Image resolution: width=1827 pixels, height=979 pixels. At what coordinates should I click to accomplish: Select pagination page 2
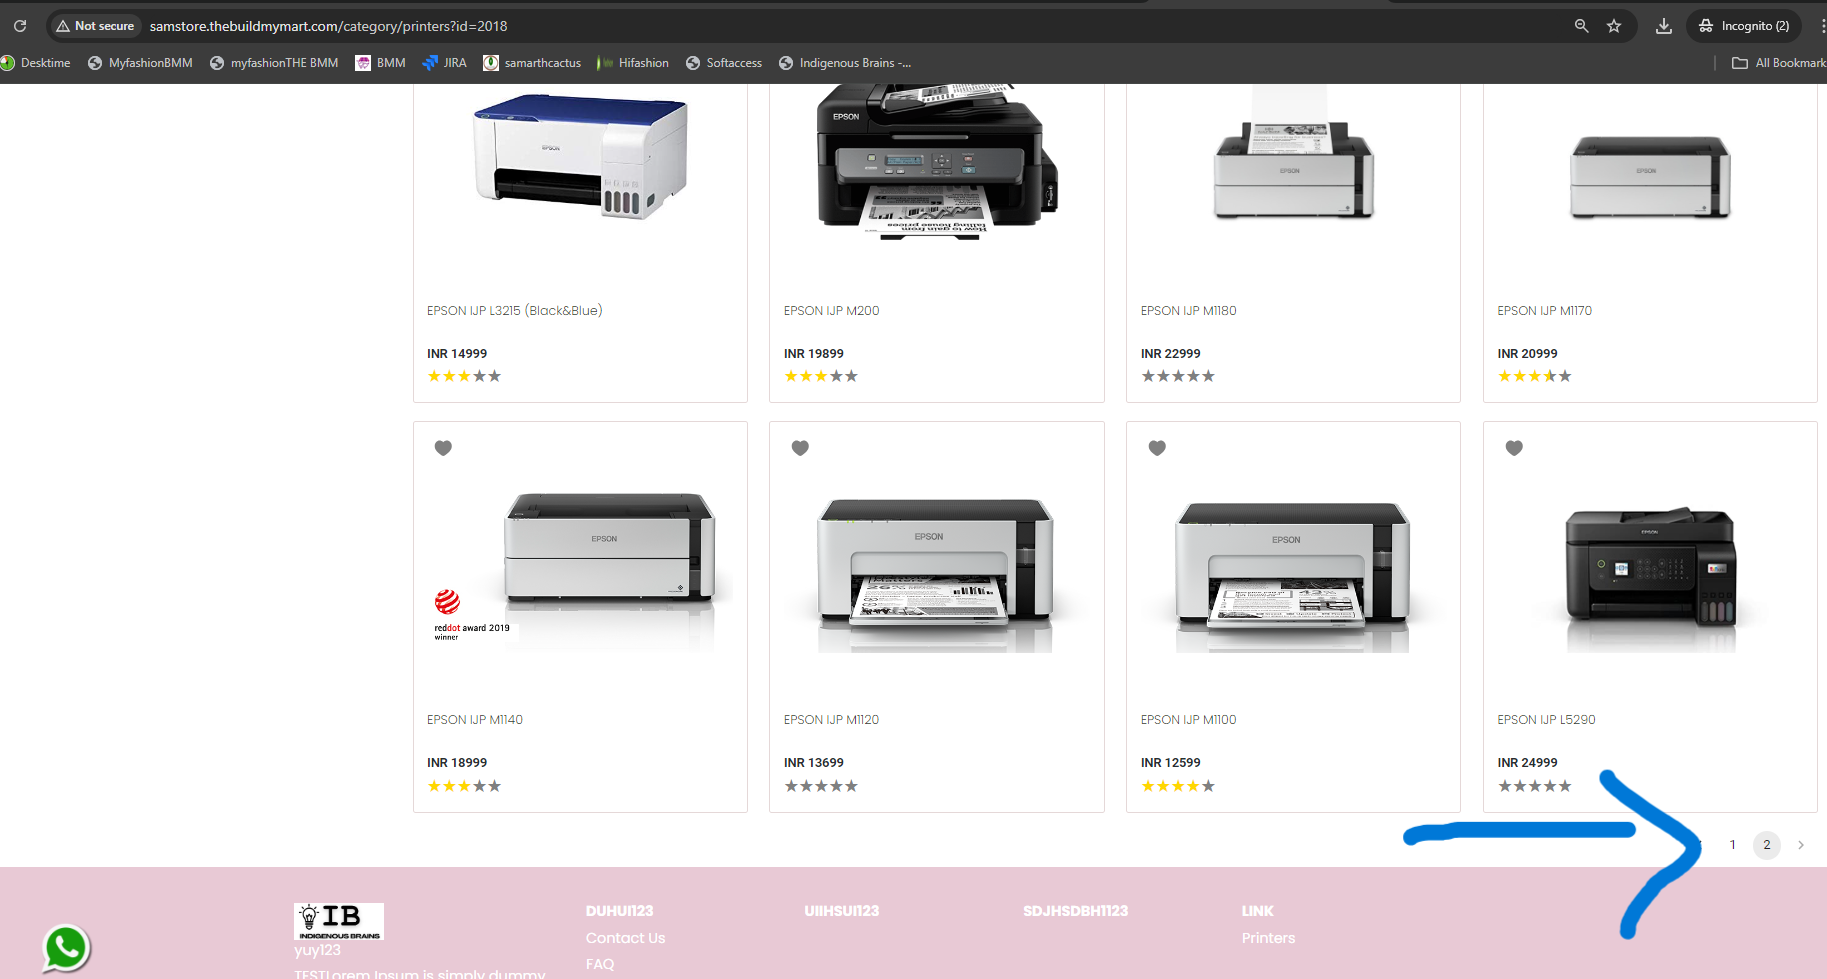1767,845
